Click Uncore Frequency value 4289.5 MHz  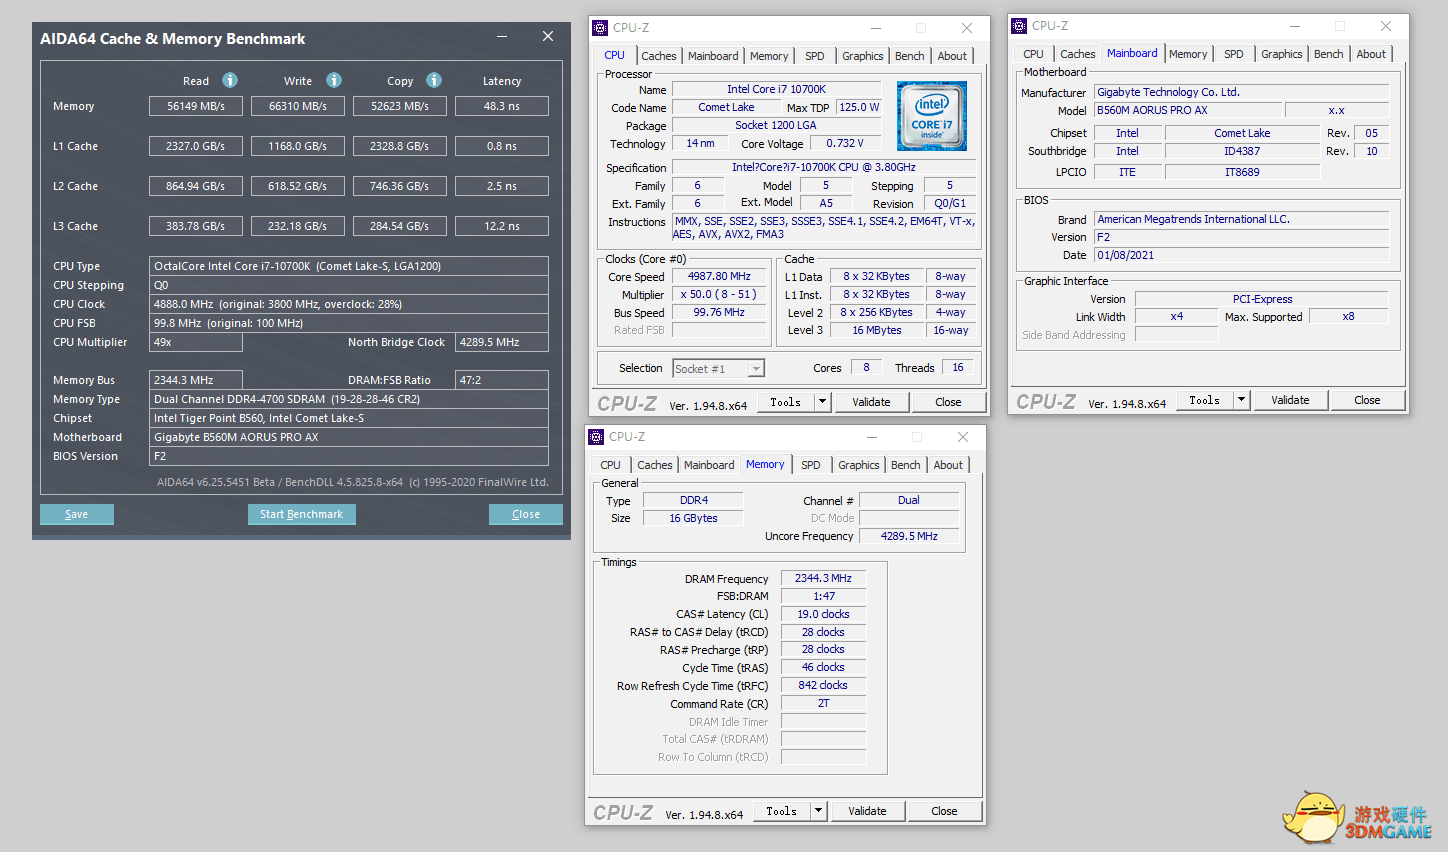[909, 536]
